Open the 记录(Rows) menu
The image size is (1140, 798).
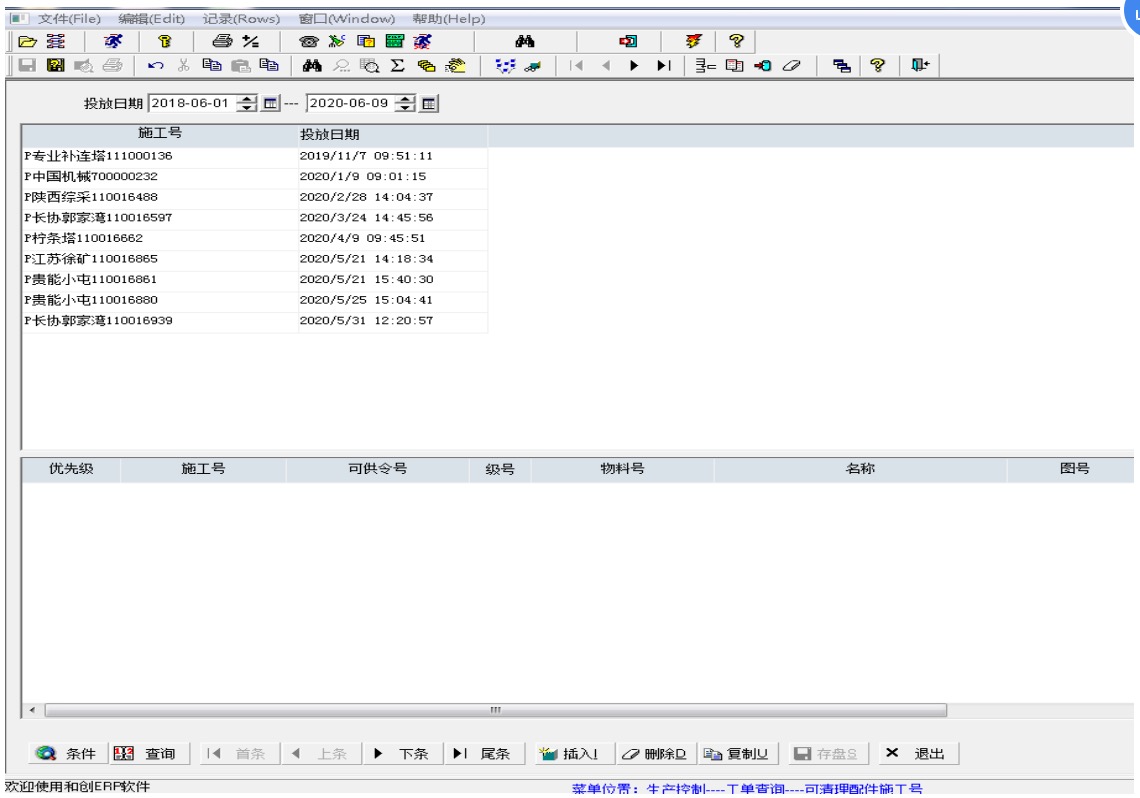(241, 19)
